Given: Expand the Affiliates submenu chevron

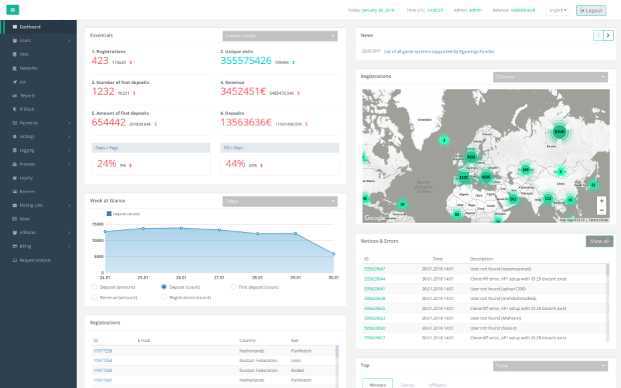Looking at the screenshot, I should coord(70,232).
